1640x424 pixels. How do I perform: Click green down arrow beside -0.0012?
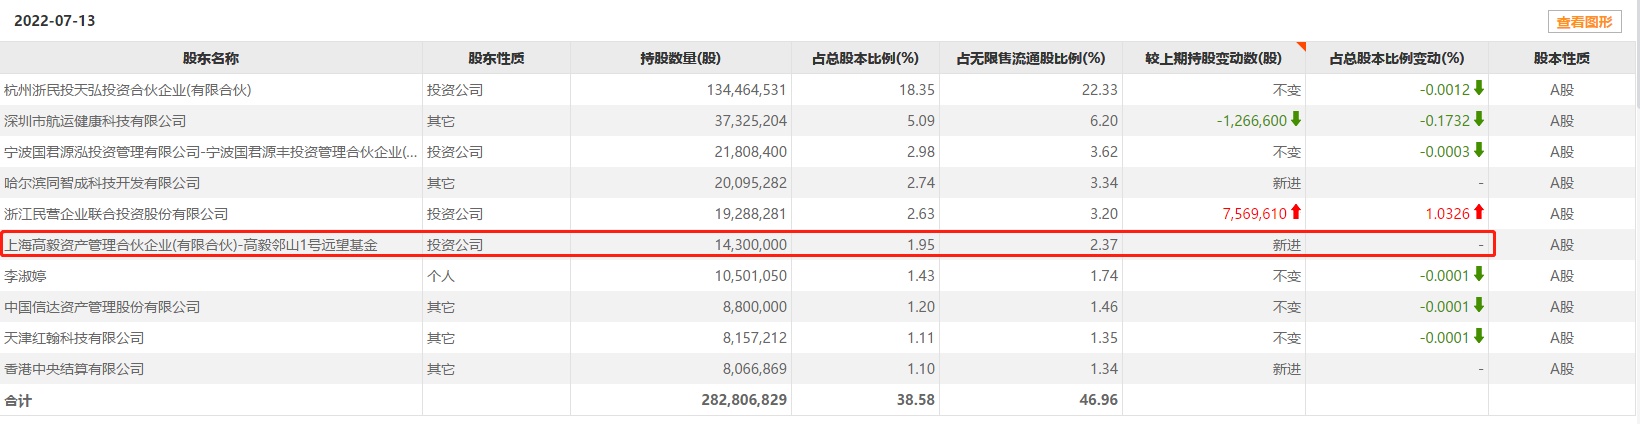point(1479,89)
